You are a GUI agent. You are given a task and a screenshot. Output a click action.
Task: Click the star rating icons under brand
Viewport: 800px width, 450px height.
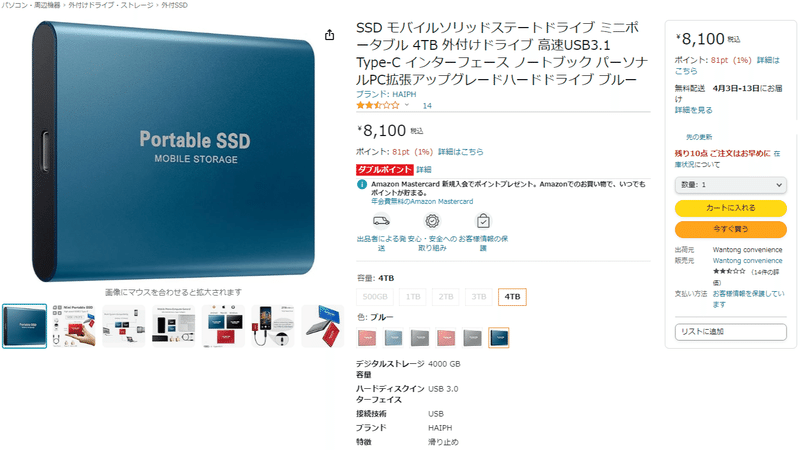pyautogui.click(x=378, y=105)
